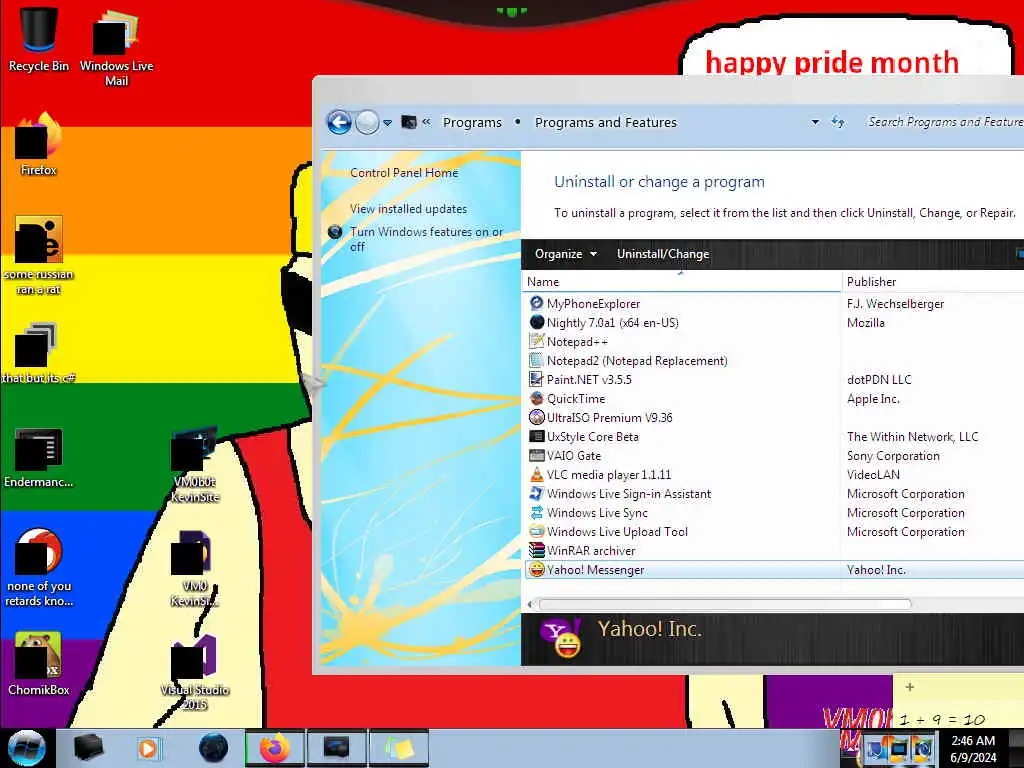Click the 'VideoLAN' publisher cell
This screenshot has width=1024, height=768.
(x=873, y=474)
